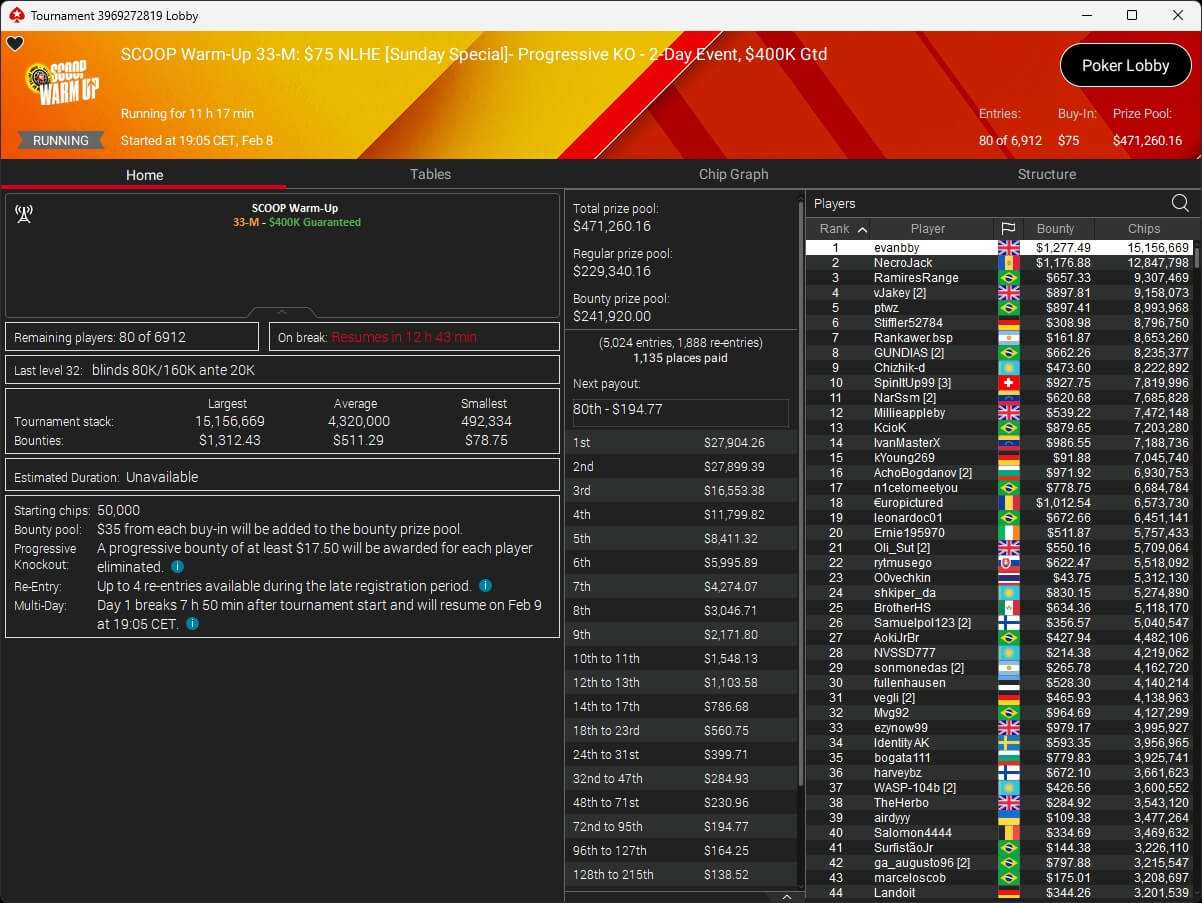Click the broadcast antenna icon
The image size is (1202, 903).
pos(24,214)
